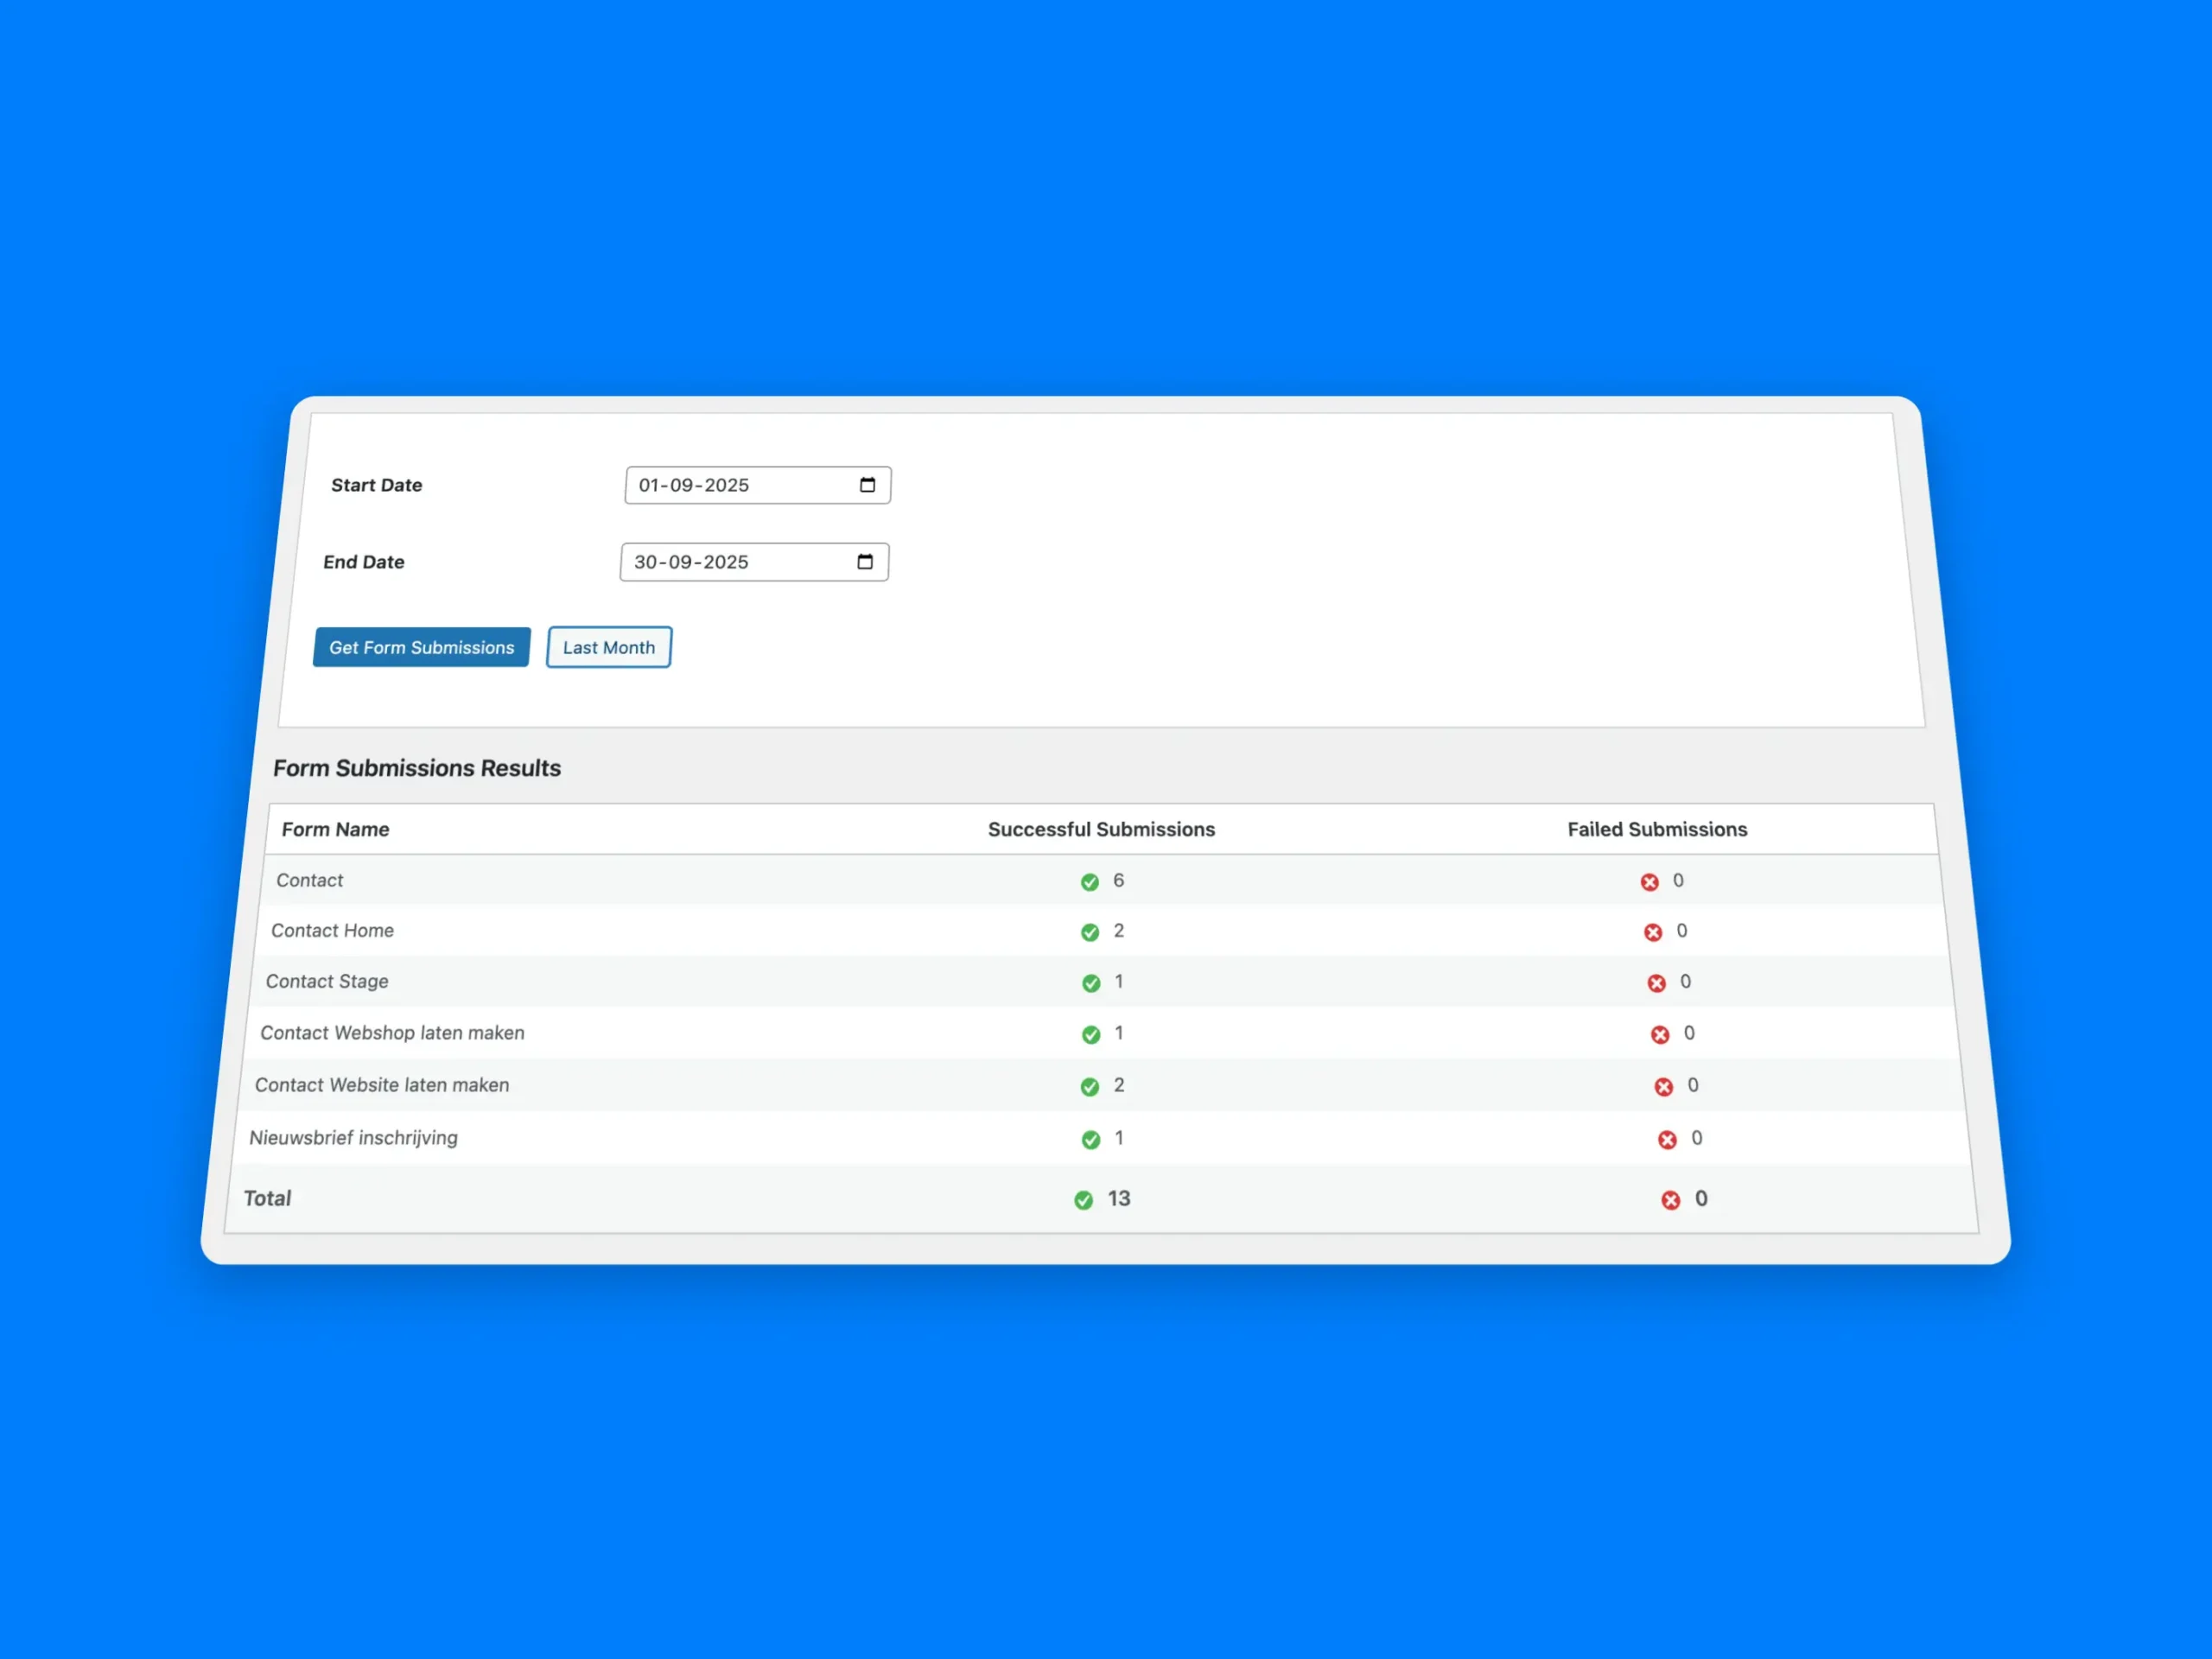Click the red x icon beside Contact Stage

pyautogui.click(x=1657, y=983)
